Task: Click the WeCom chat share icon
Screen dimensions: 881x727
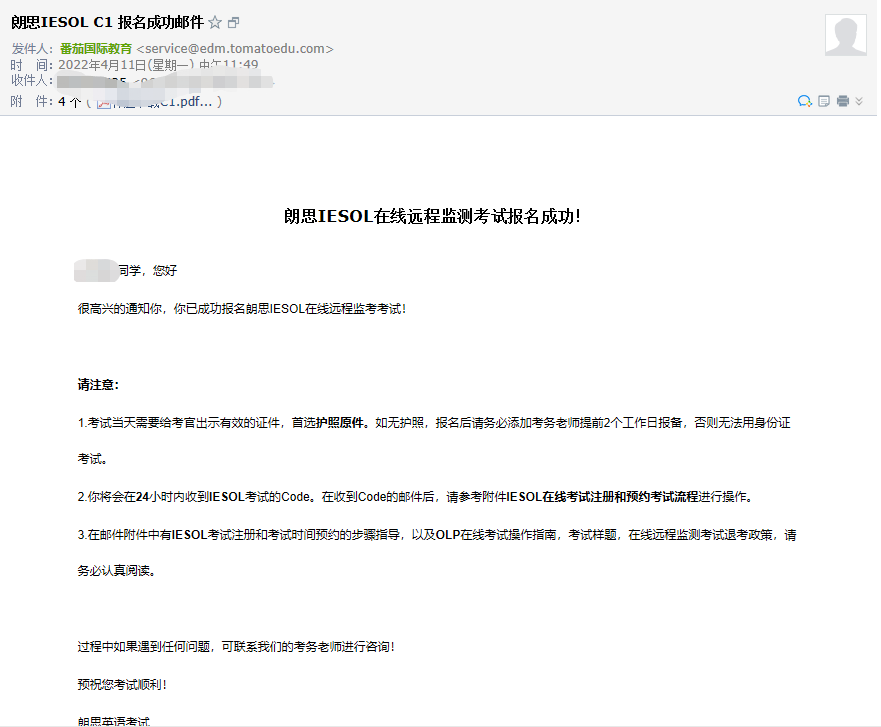Action: pyautogui.click(x=805, y=101)
